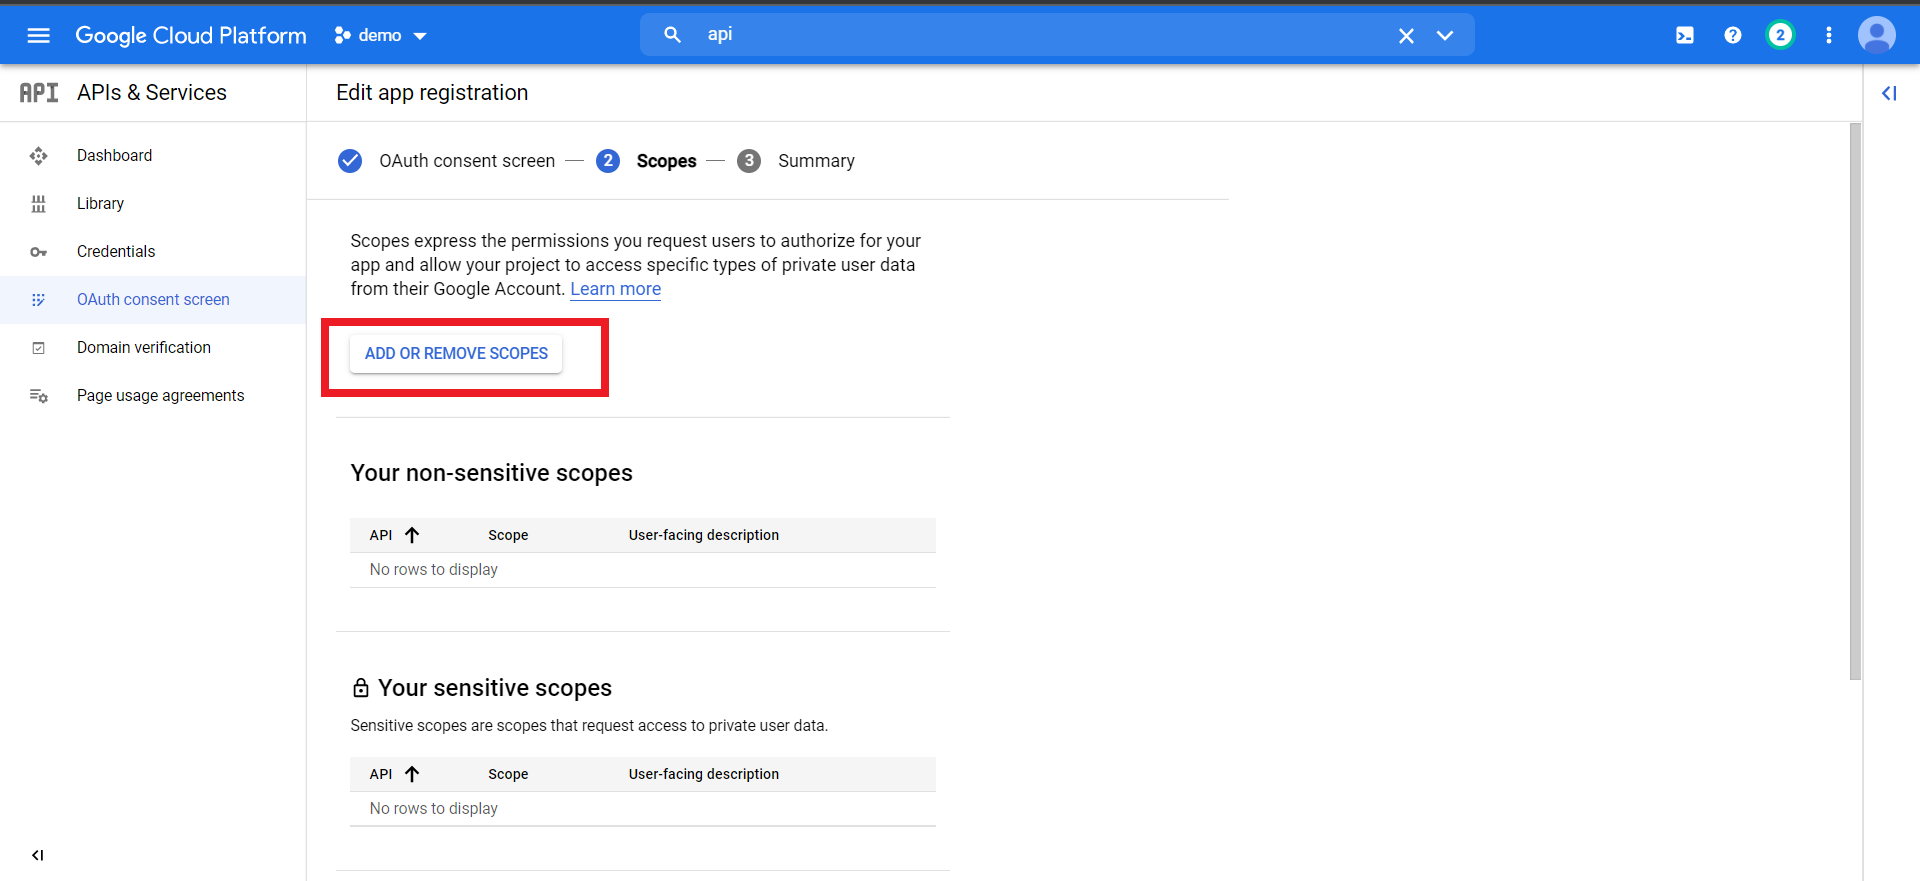
Task: Open notifications badge showing 2
Action: 1780,35
